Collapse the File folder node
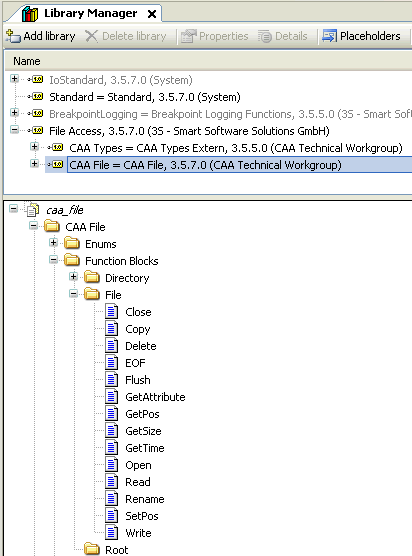The width and height of the screenshot is (412, 556). point(73,294)
